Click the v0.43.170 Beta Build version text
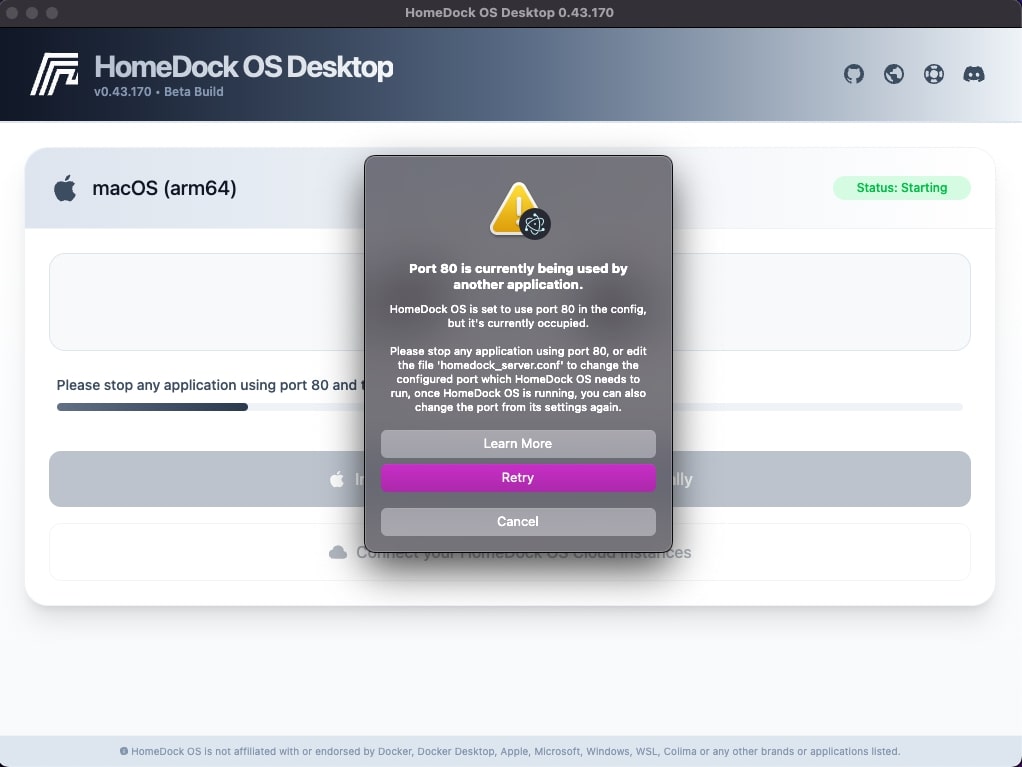Screen dimensions: 1022x767 coord(158,92)
